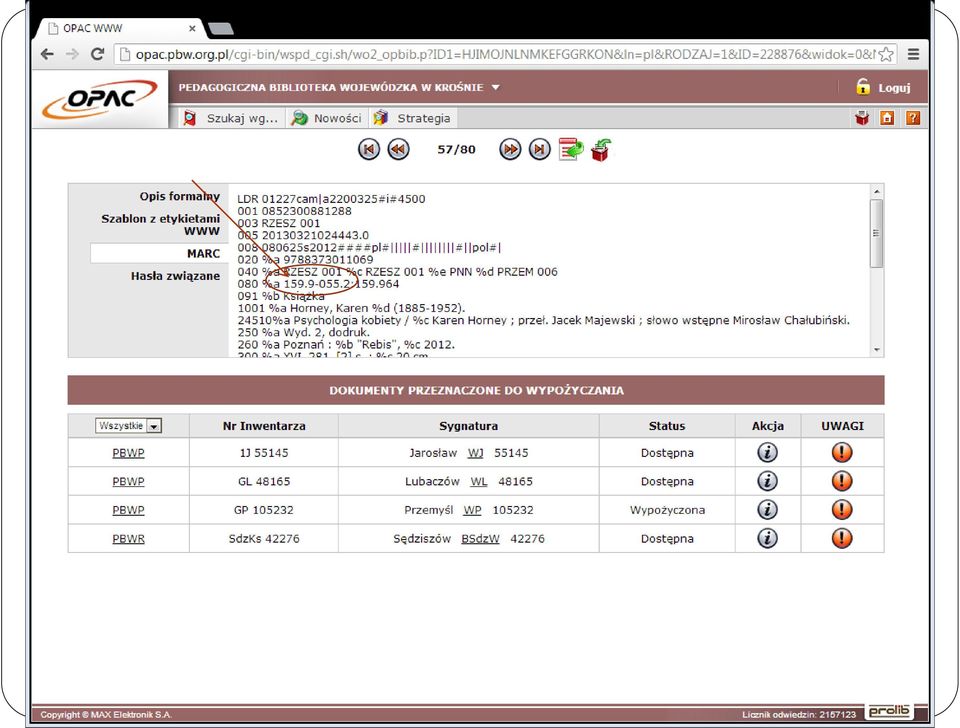960x728 pixels.
Task: Switch to Szablon z etykietami WWW view
Action: point(160,225)
